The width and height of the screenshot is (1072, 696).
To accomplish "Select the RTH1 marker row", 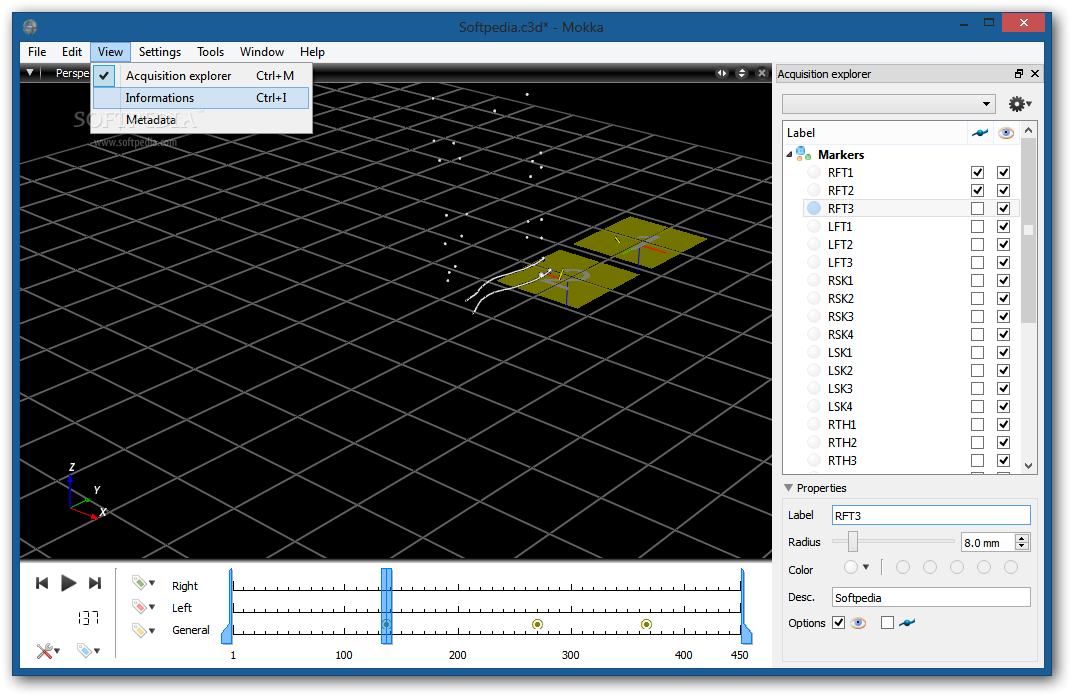I will click(x=911, y=424).
